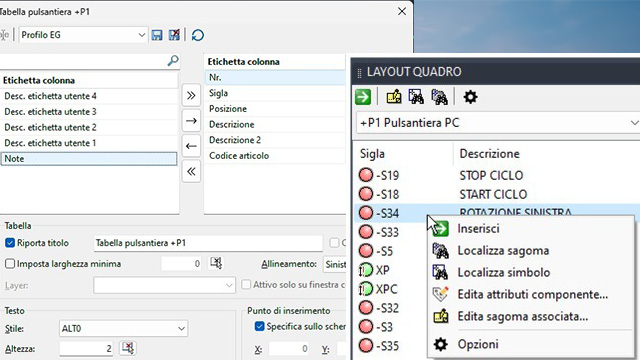Image resolution: width=640 pixels, height=360 pixels.
Task: Select Codice articolo in the right list
Action: click(275, 156)
